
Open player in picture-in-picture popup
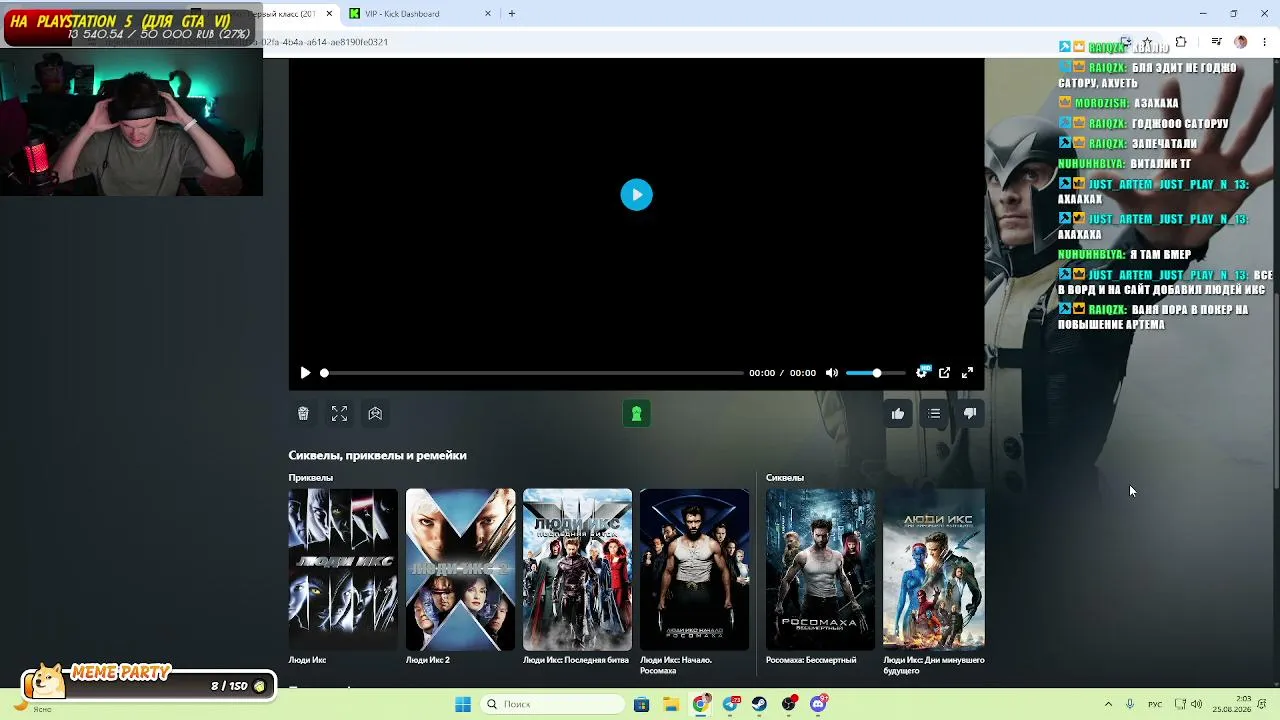(x=944, y=373)
